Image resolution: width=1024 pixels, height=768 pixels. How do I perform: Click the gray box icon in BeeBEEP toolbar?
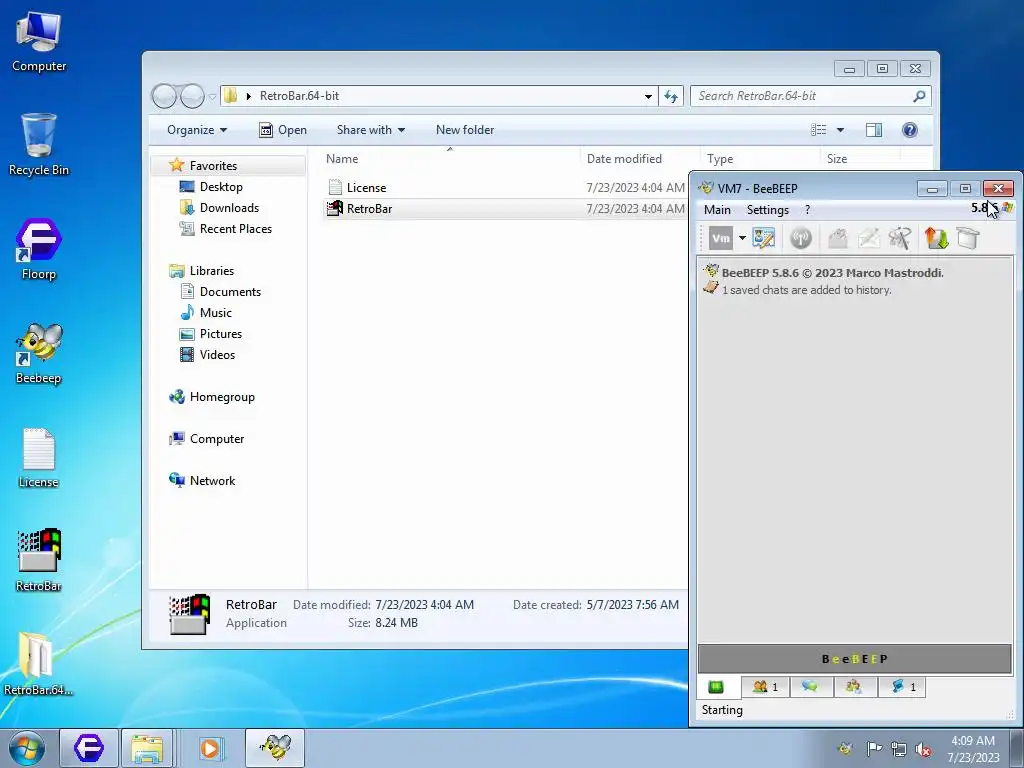[968, 238]
